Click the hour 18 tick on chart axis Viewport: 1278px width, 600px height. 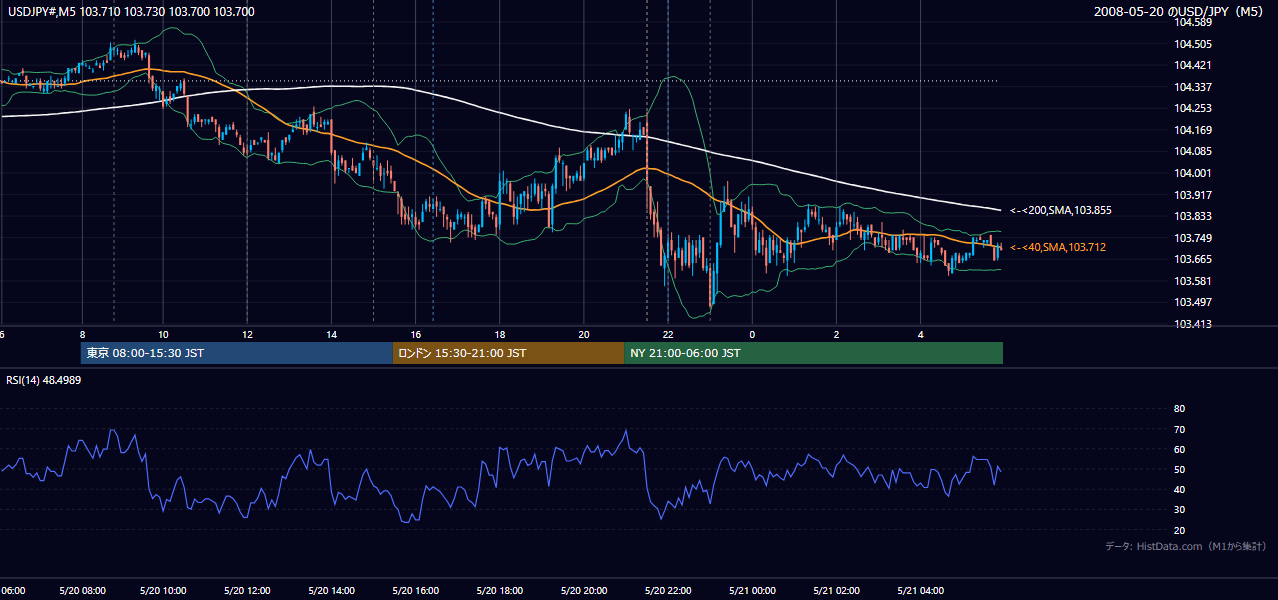click(499, 334)
